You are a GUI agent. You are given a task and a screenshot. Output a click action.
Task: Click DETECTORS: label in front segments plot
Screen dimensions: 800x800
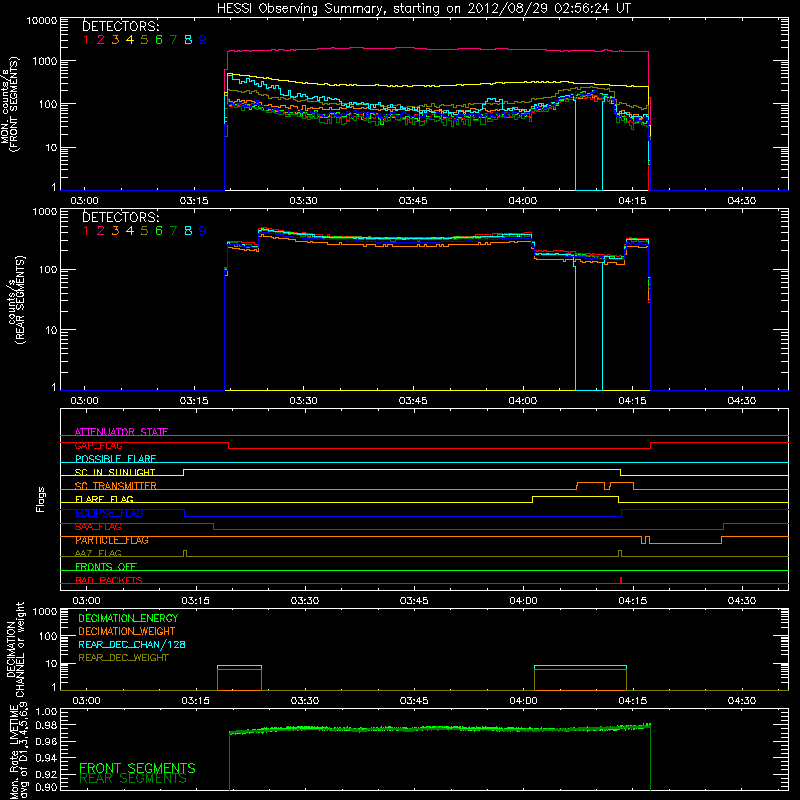click(x=121, y=26)
